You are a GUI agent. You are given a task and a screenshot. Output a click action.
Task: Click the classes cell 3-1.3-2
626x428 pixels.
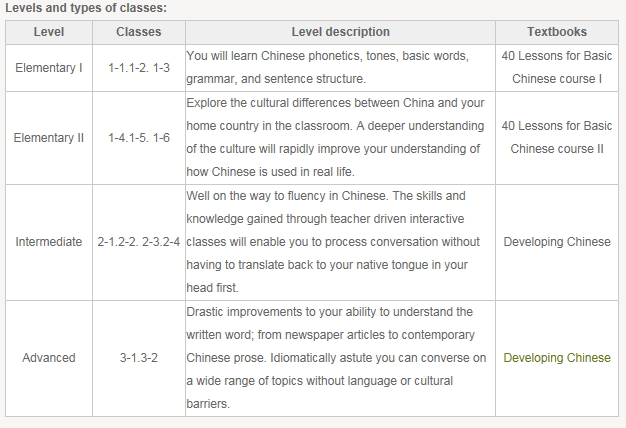(139, 358)
